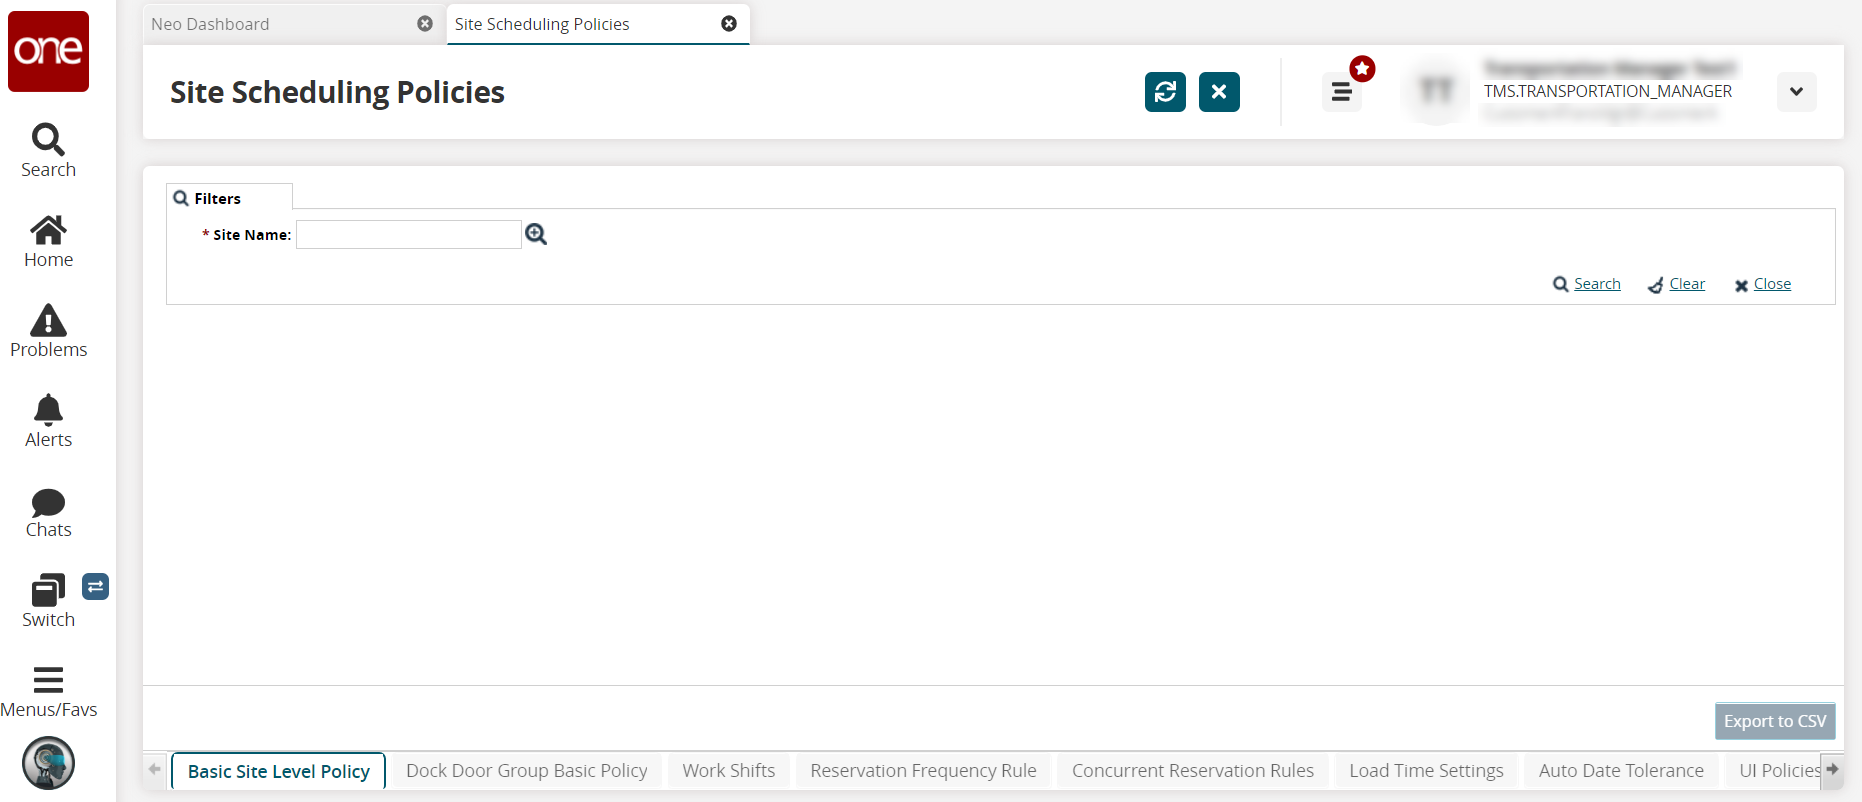Open the Switch windows icon
This screenshot has width=1862, height=802.
pos(48,602)
